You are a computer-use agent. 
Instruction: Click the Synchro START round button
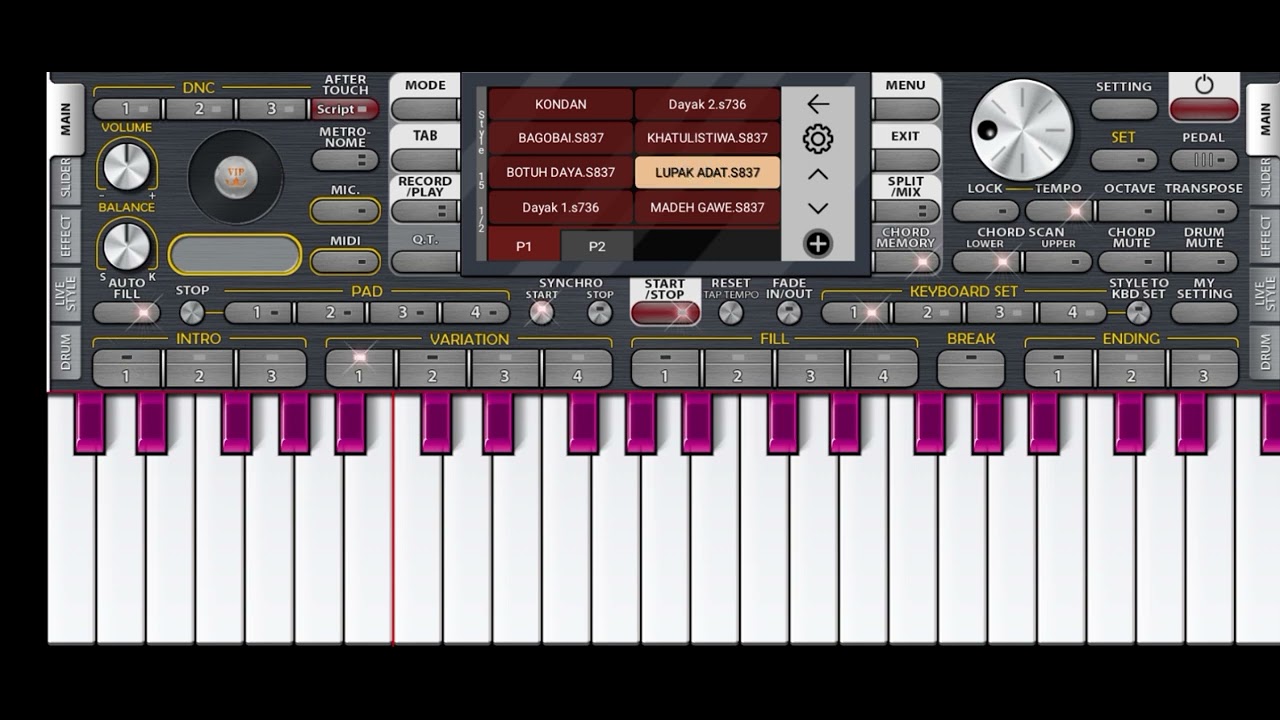coord(541,313)
